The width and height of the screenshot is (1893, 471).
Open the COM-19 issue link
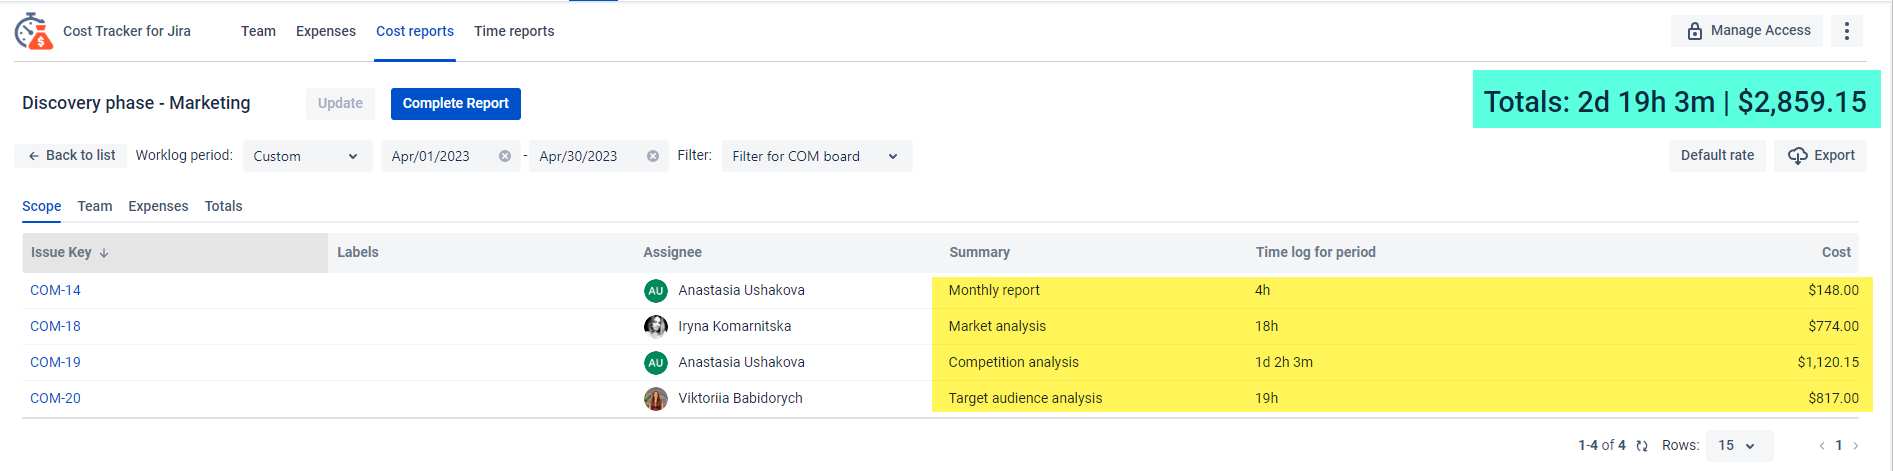tap(55, 362)
